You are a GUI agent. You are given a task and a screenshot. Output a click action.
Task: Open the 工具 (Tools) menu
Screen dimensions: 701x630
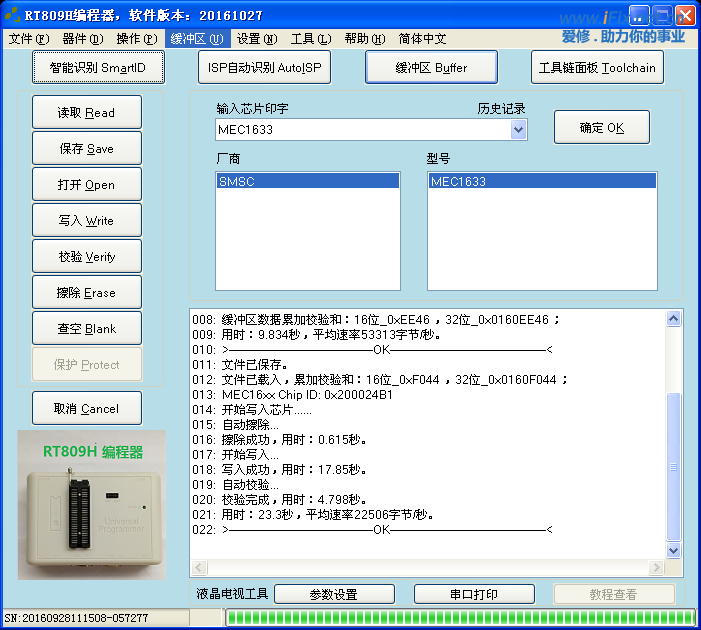coord(310,39)
